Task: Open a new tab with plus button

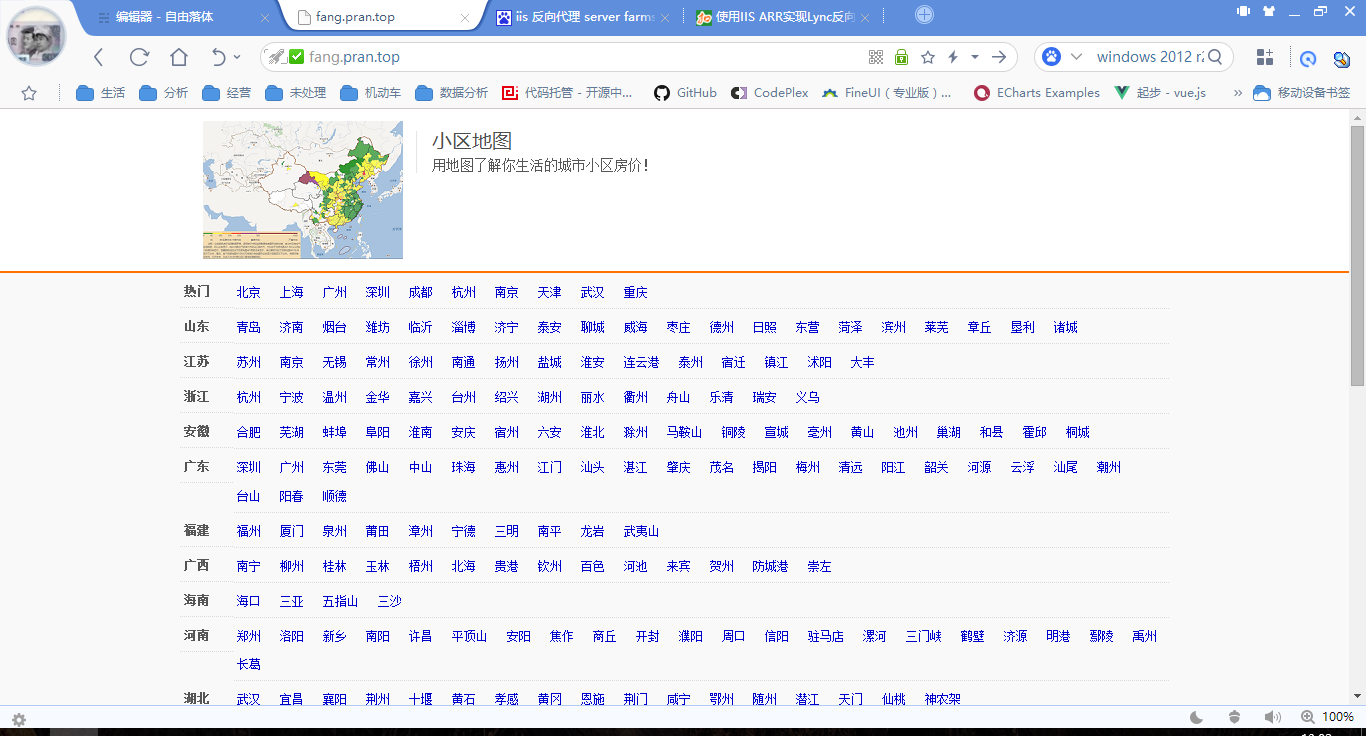Action: click(924, 15)
